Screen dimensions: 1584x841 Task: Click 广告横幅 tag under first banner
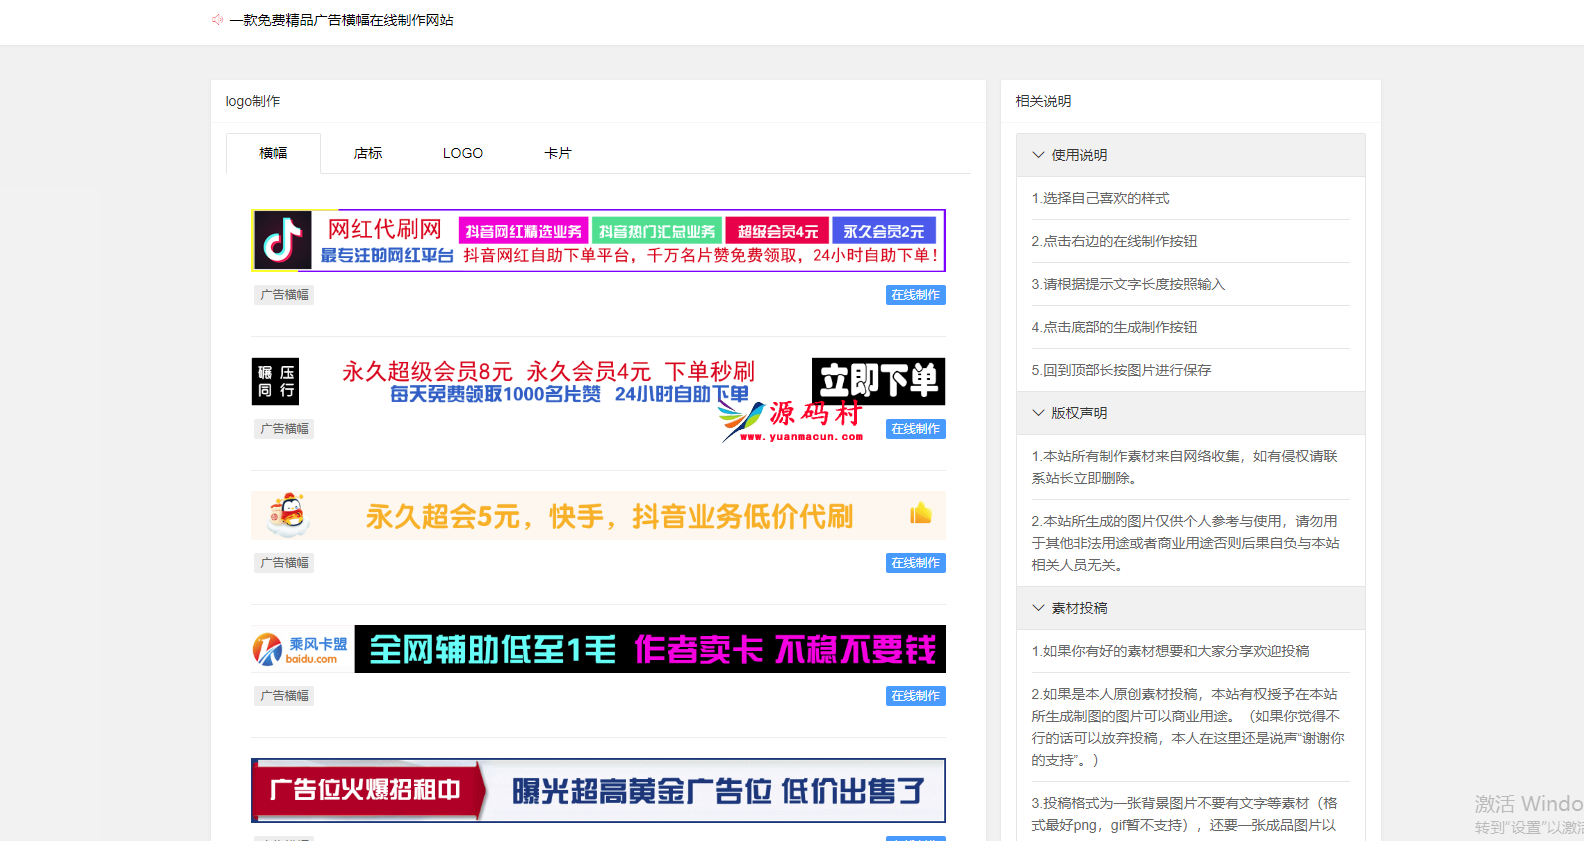284,295
